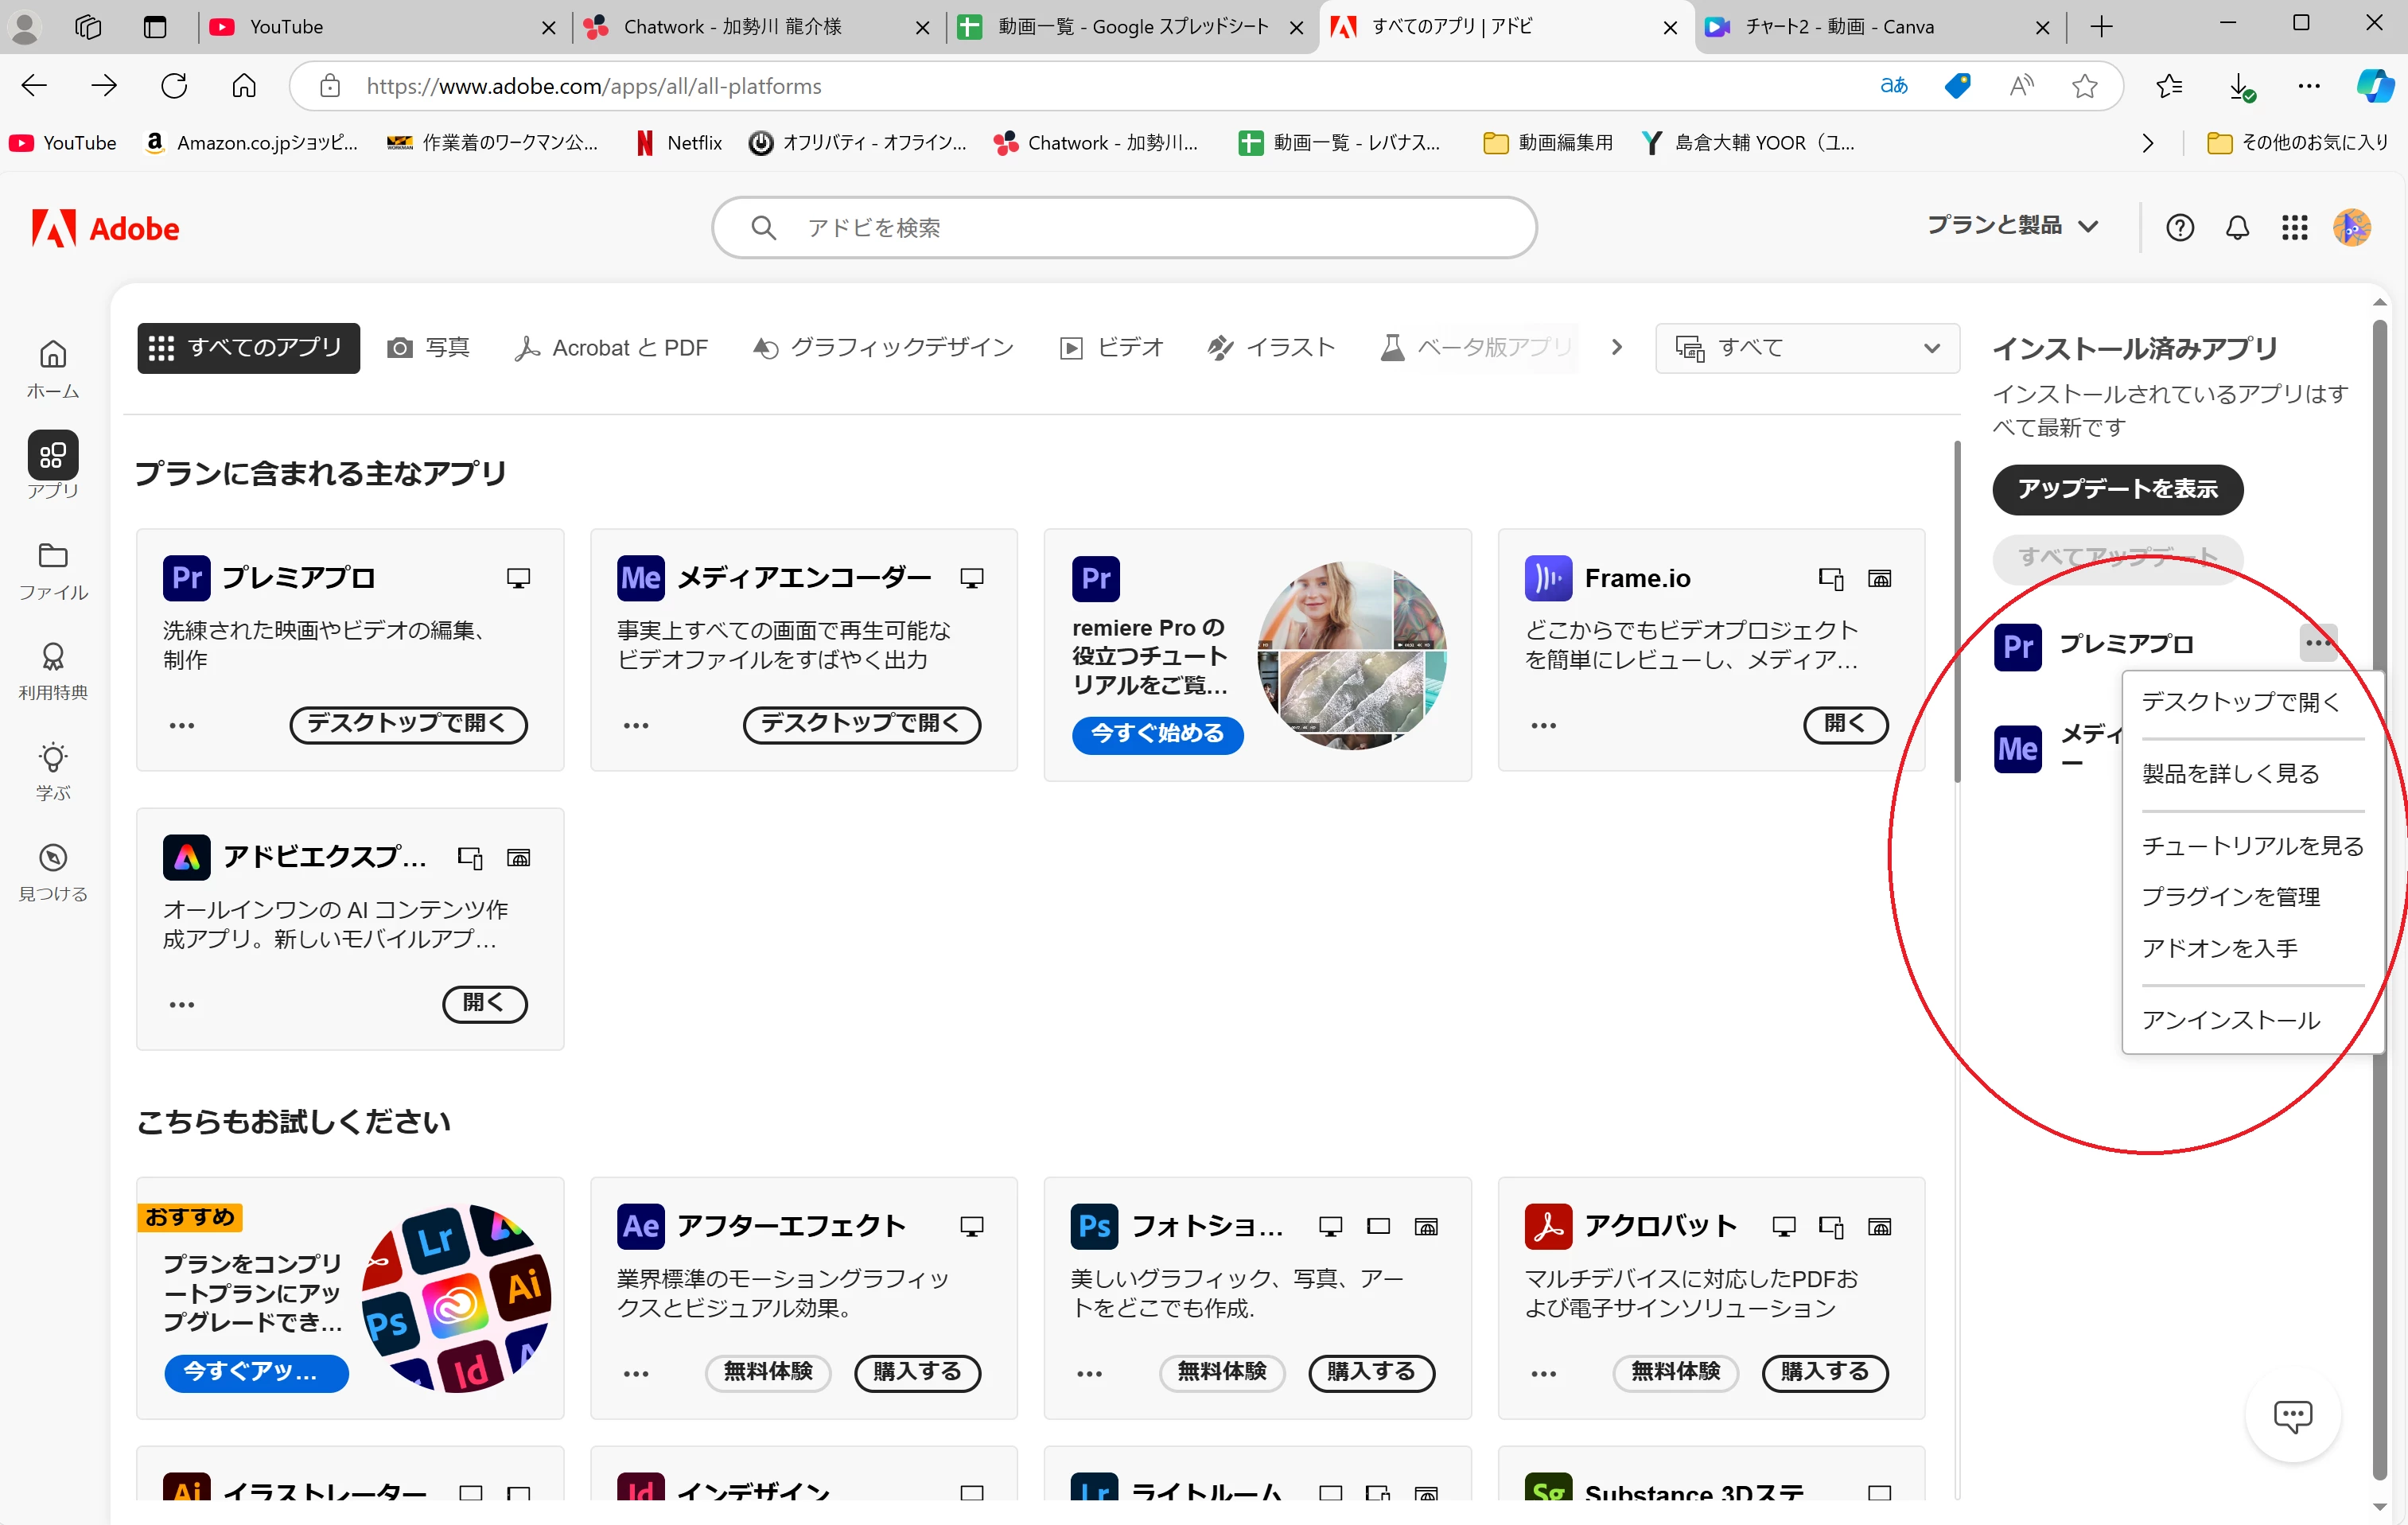Click the help question mark icon
Image resolution: width=2408 pixels, height=1525 pixels.
coord(2179,228)
